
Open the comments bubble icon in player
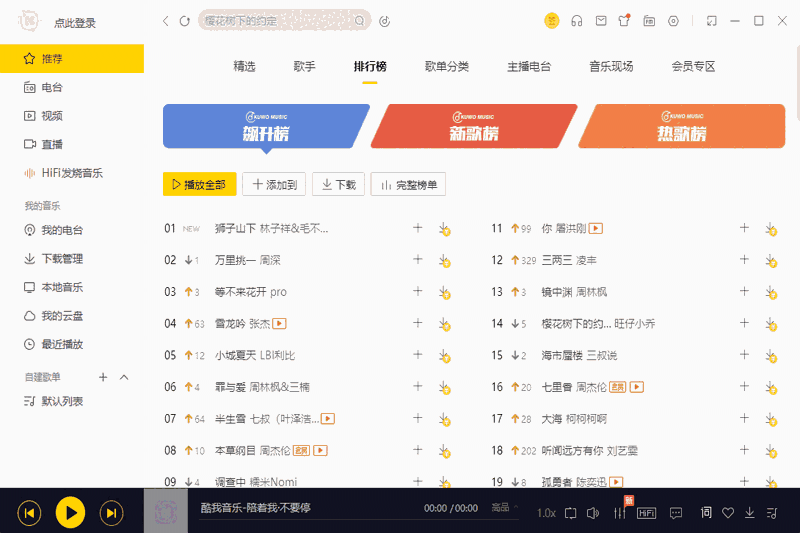tap(676, 513)
